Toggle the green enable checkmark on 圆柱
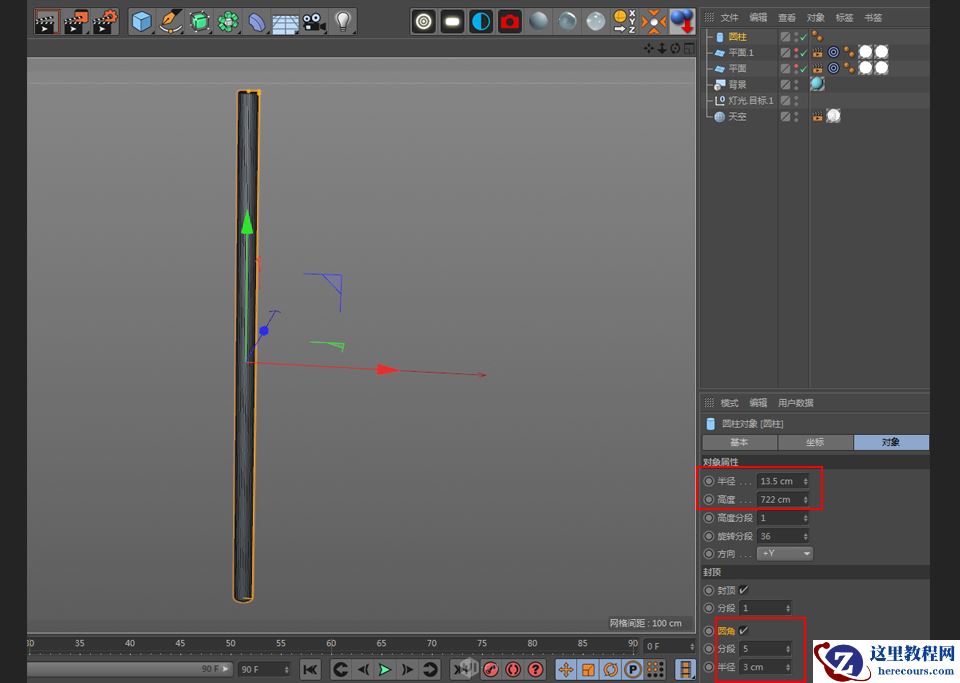Screen dimensions: 960x683 803,37
